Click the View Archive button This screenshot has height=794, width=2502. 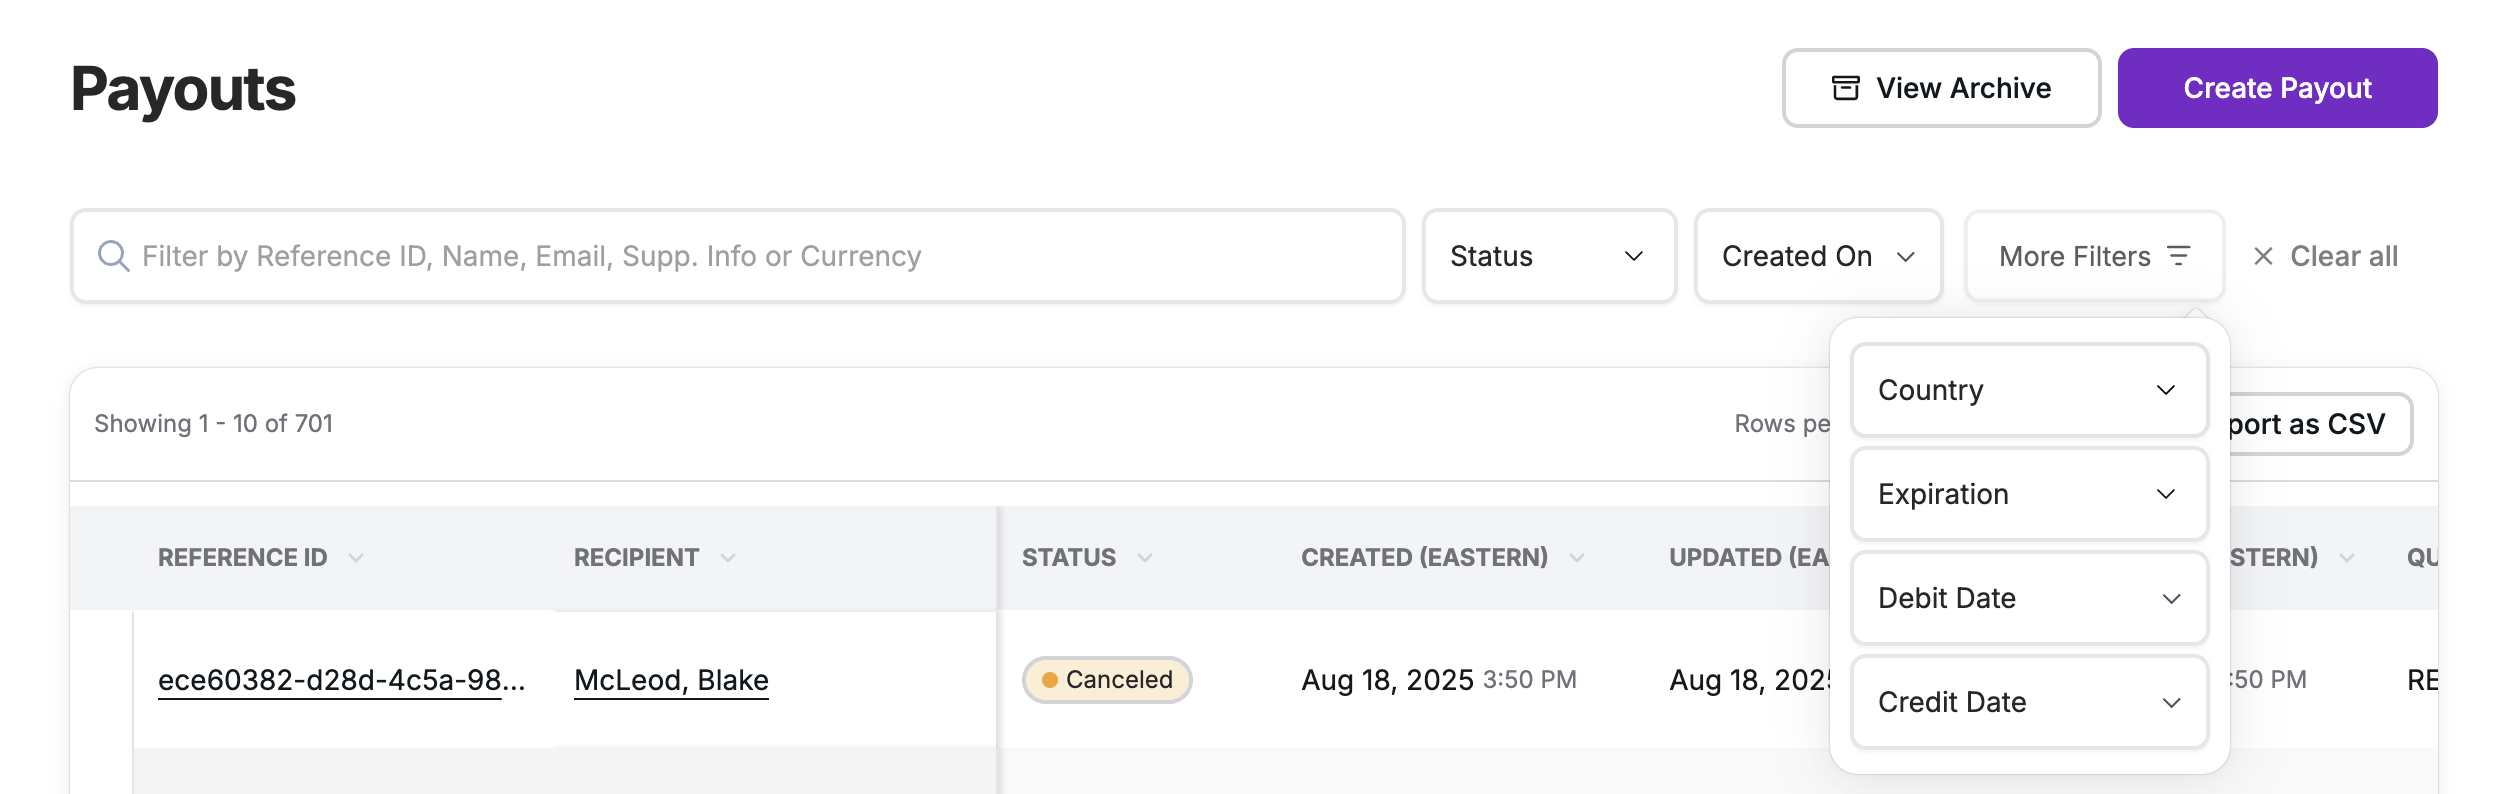1941,88
